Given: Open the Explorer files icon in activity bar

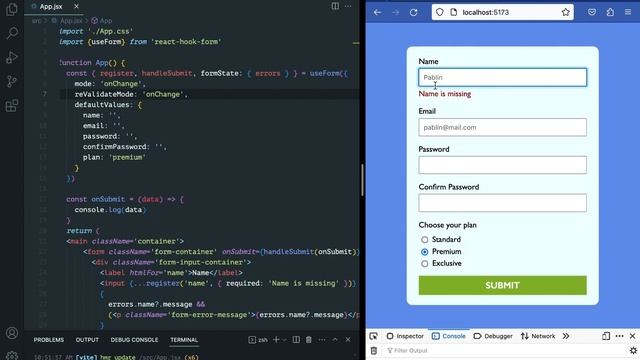Looking at the screenshot, I should coord(12,9).
